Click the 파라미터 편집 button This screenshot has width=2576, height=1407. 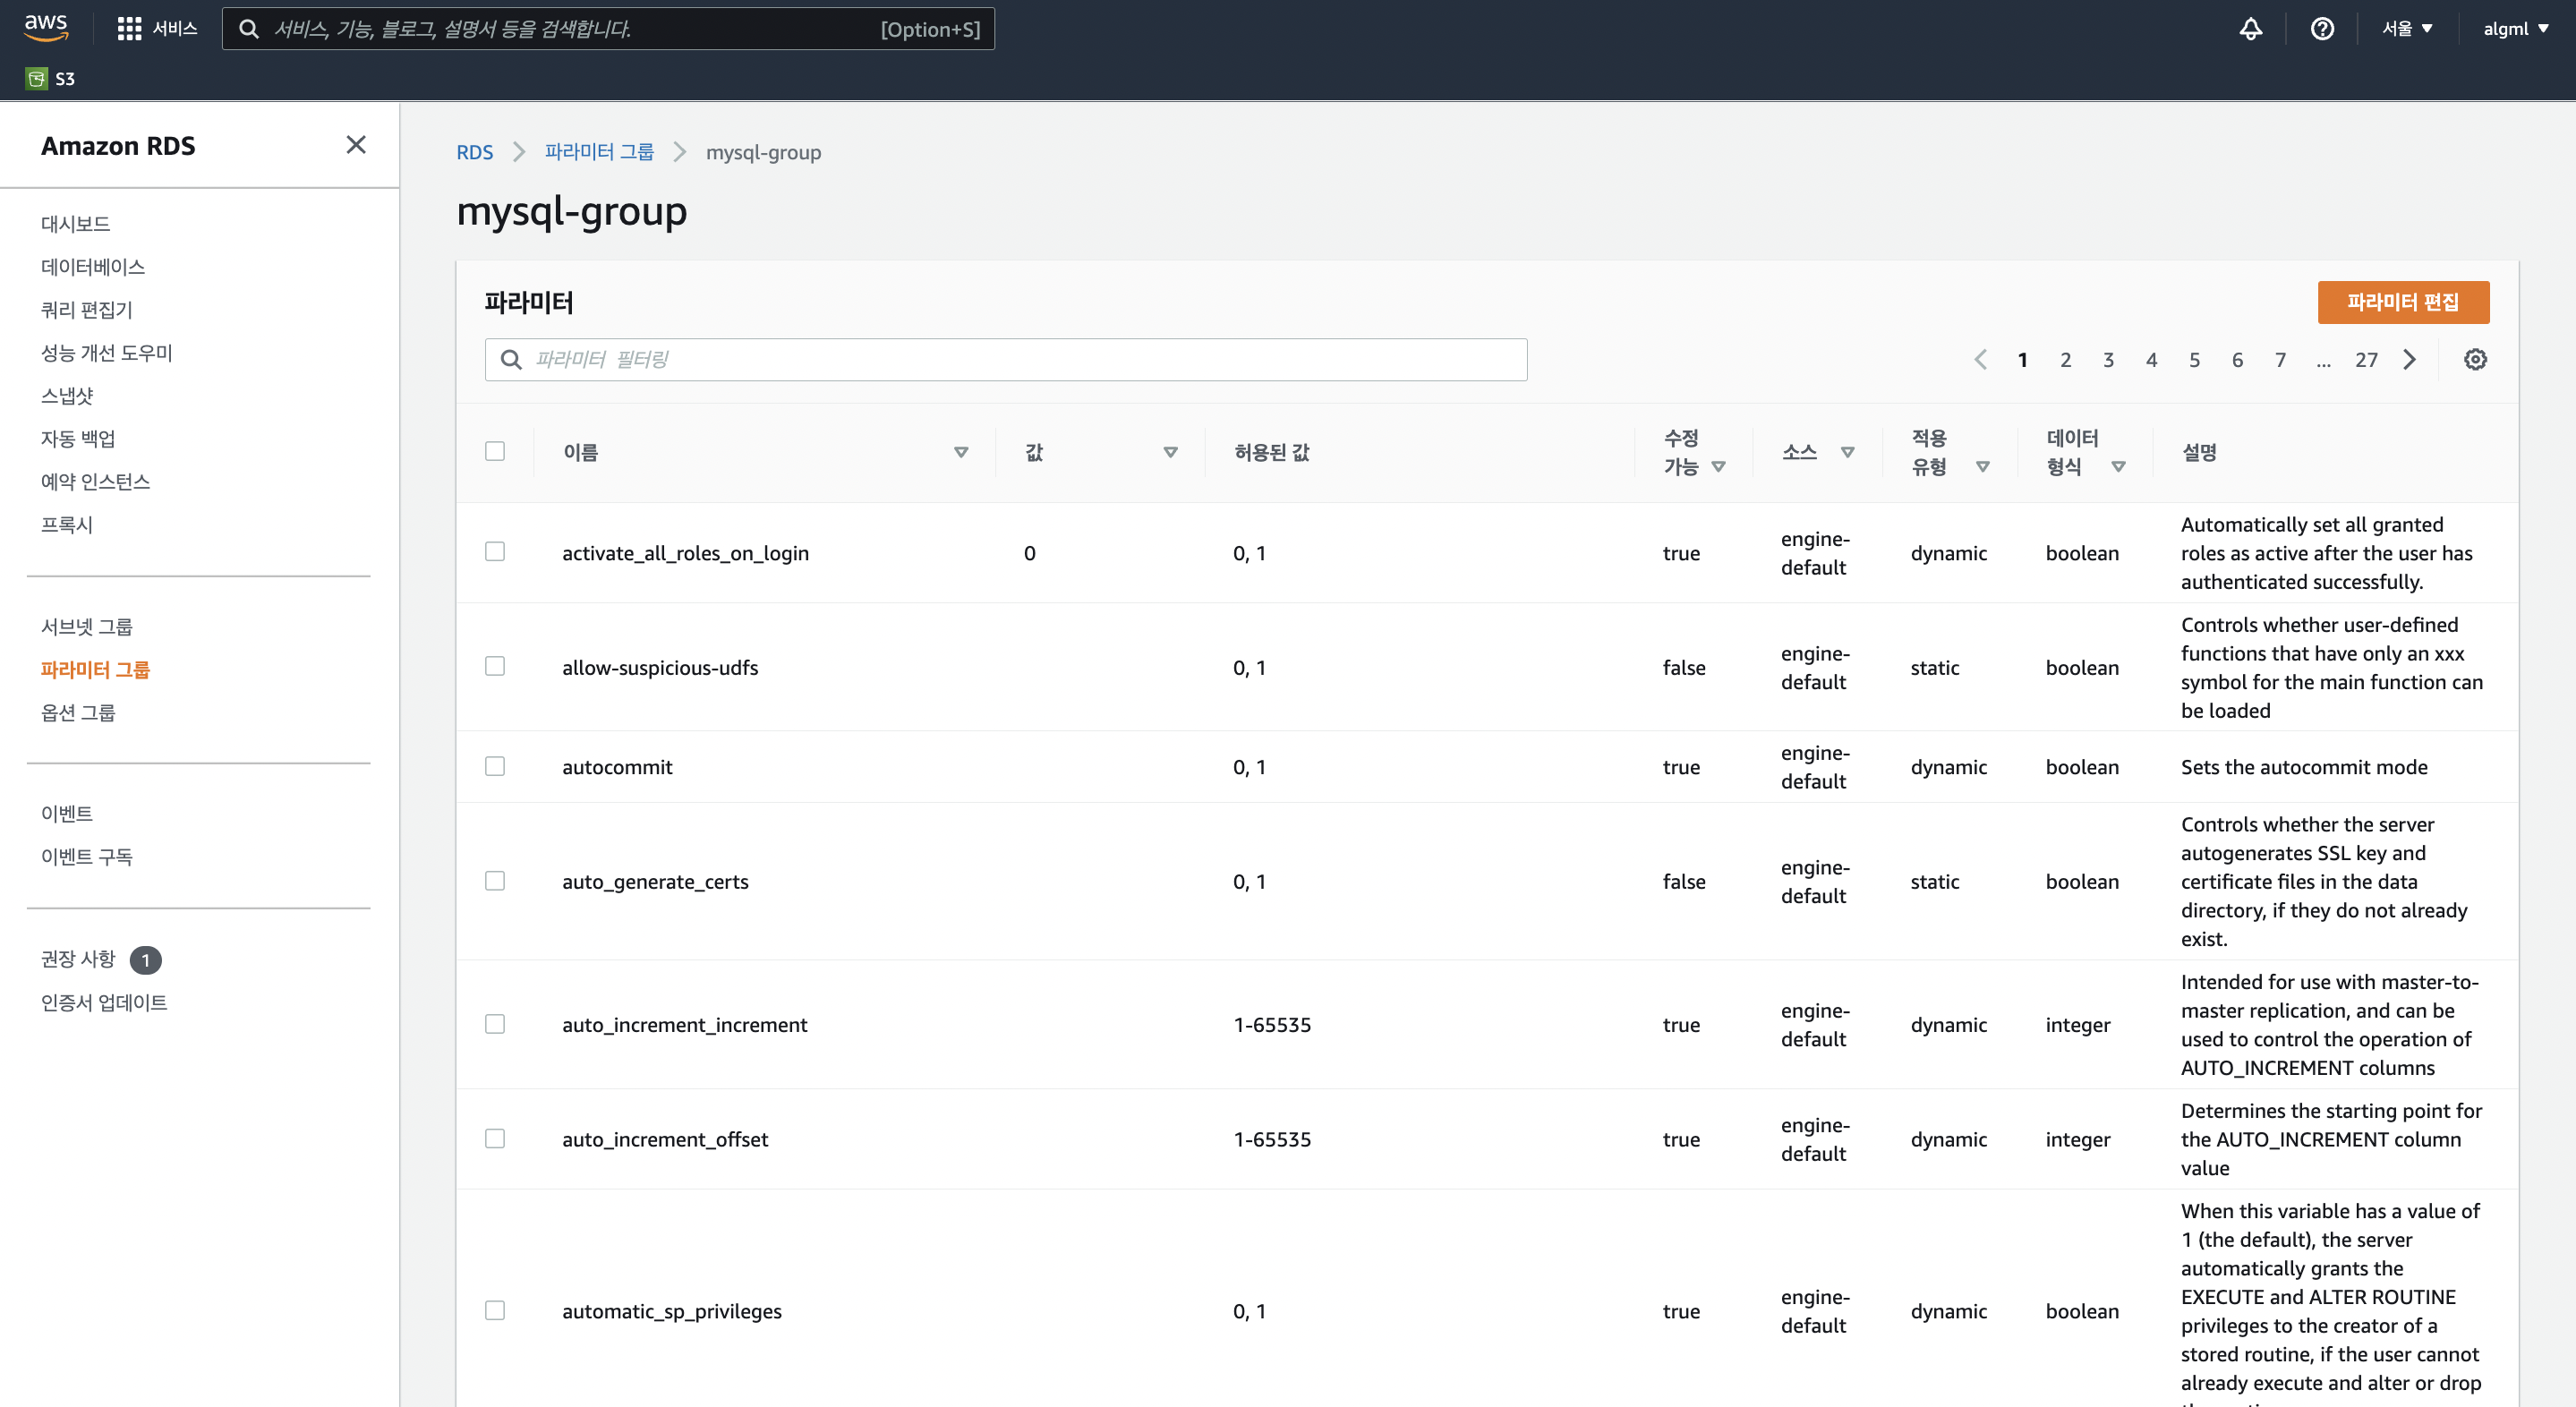tap(2403, 302)
